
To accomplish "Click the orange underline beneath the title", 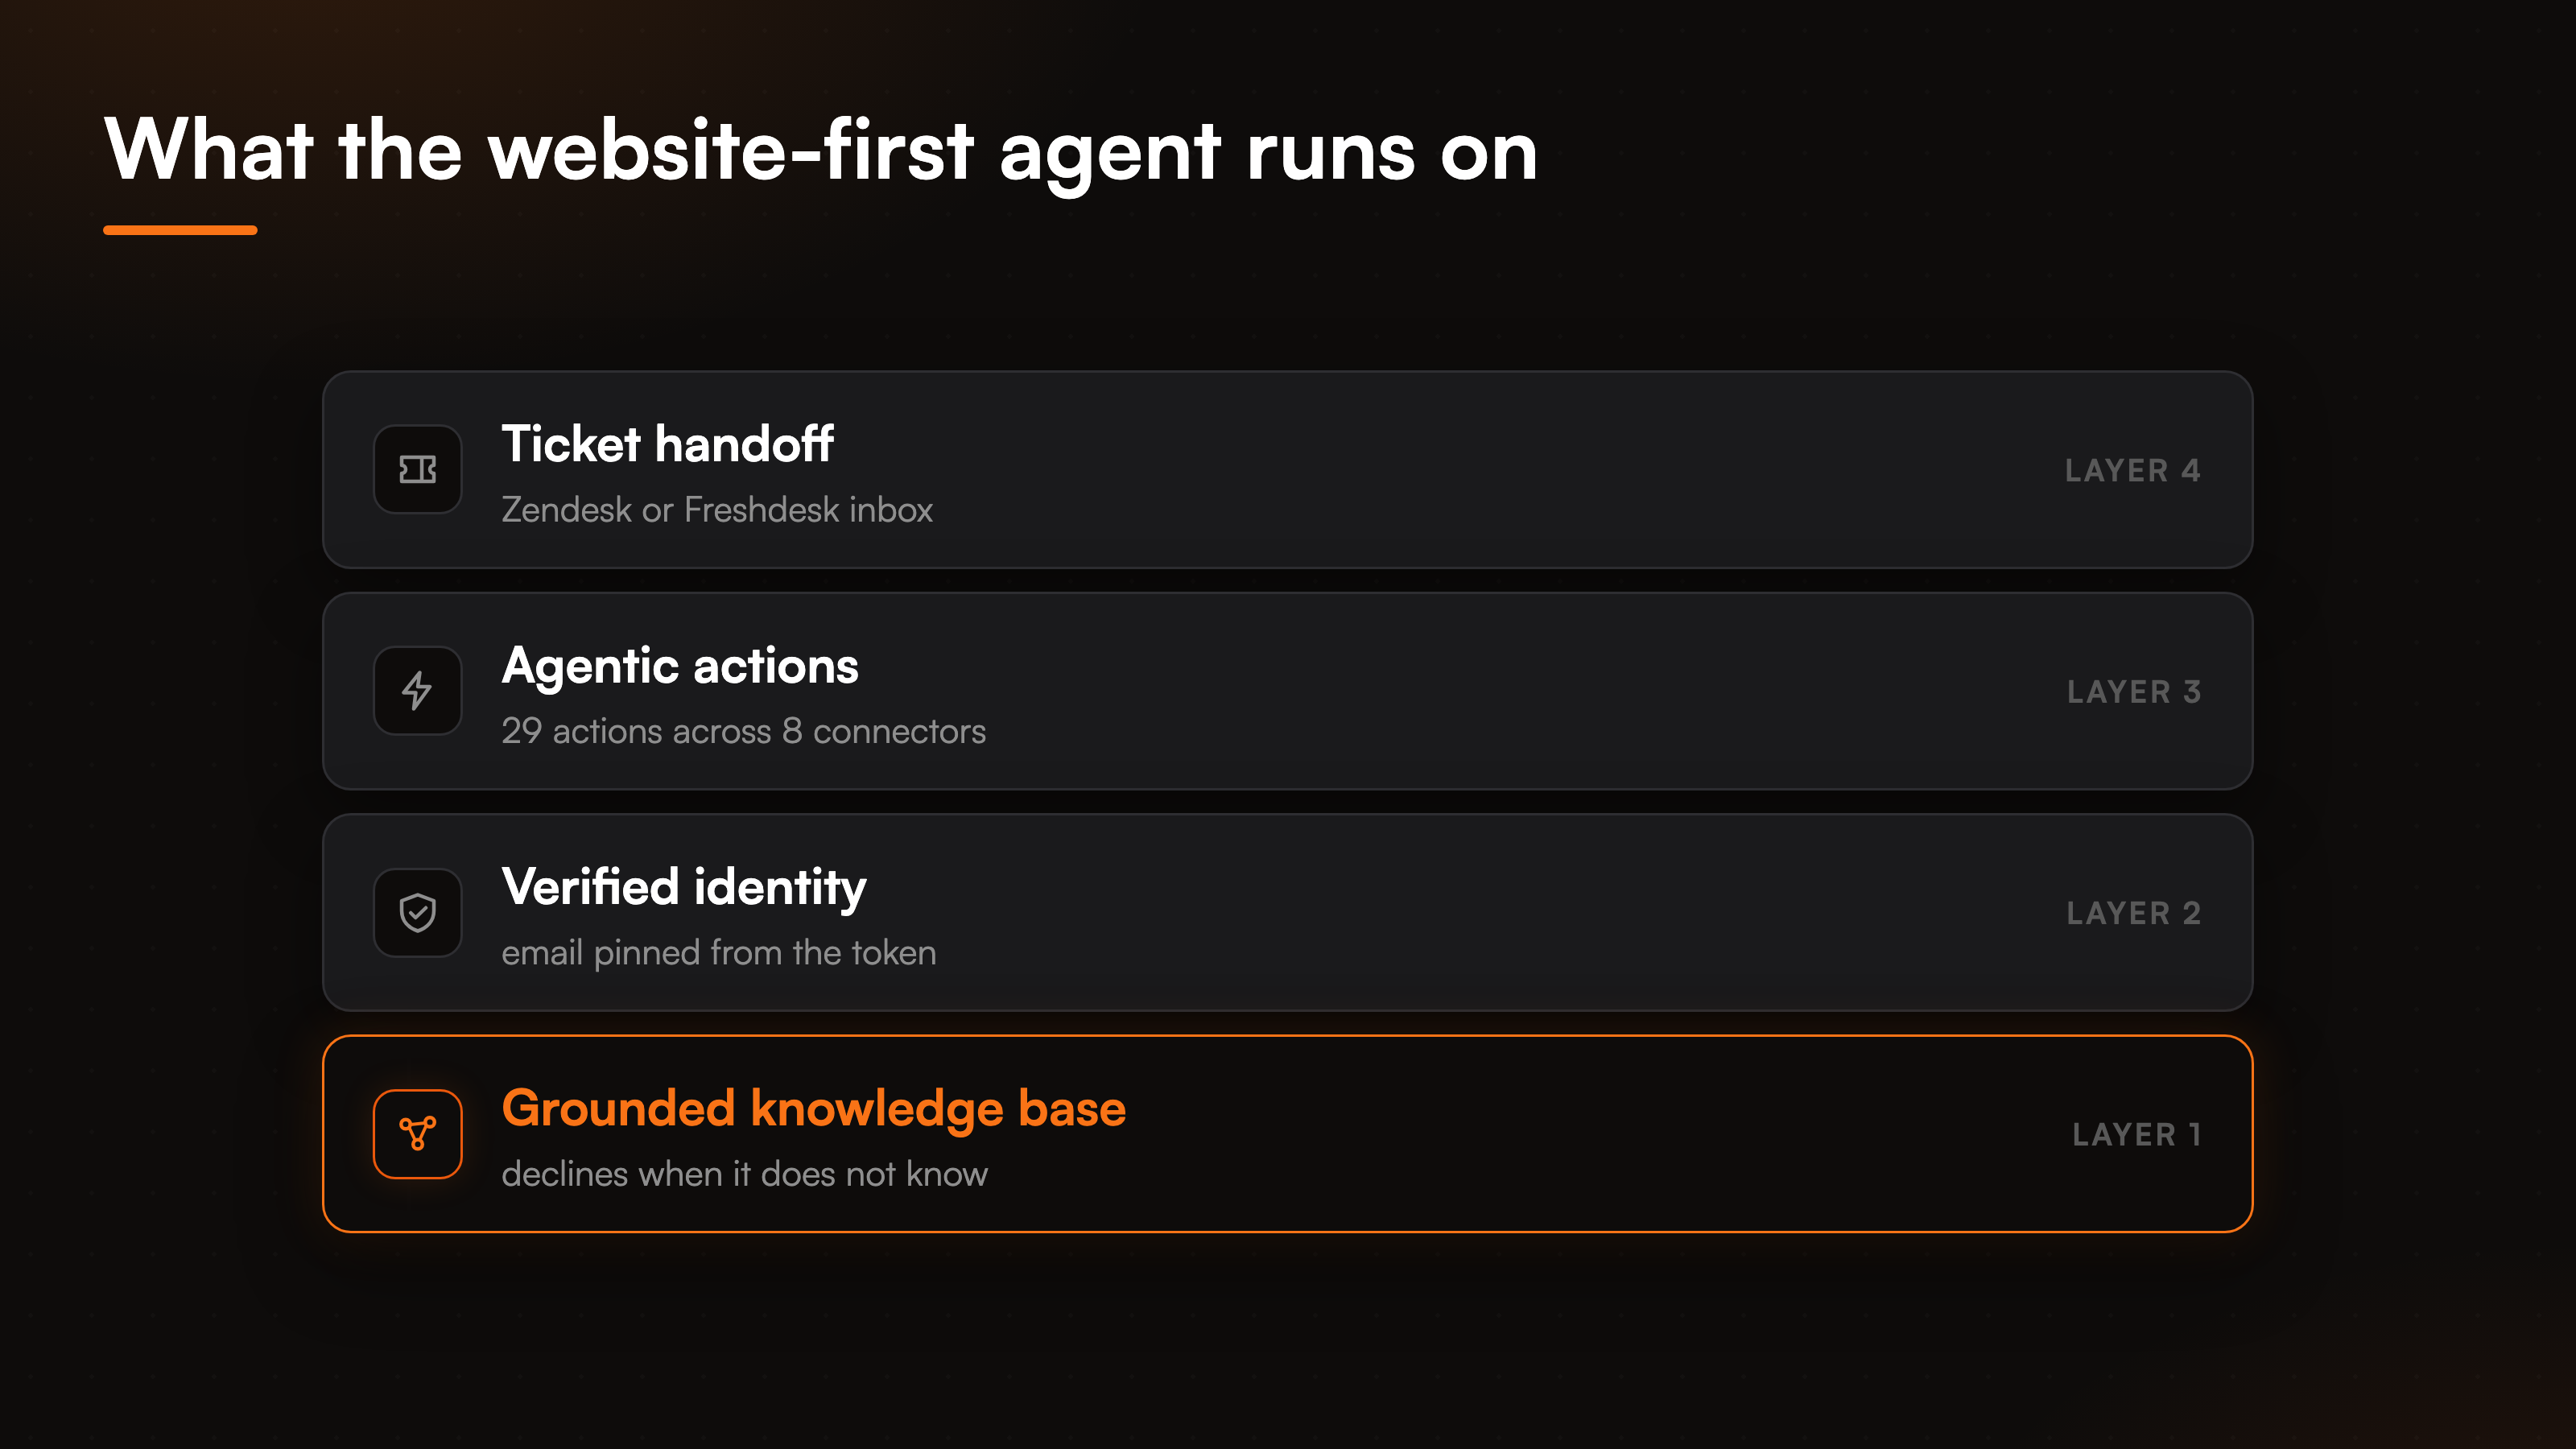I will pos(180,230).
